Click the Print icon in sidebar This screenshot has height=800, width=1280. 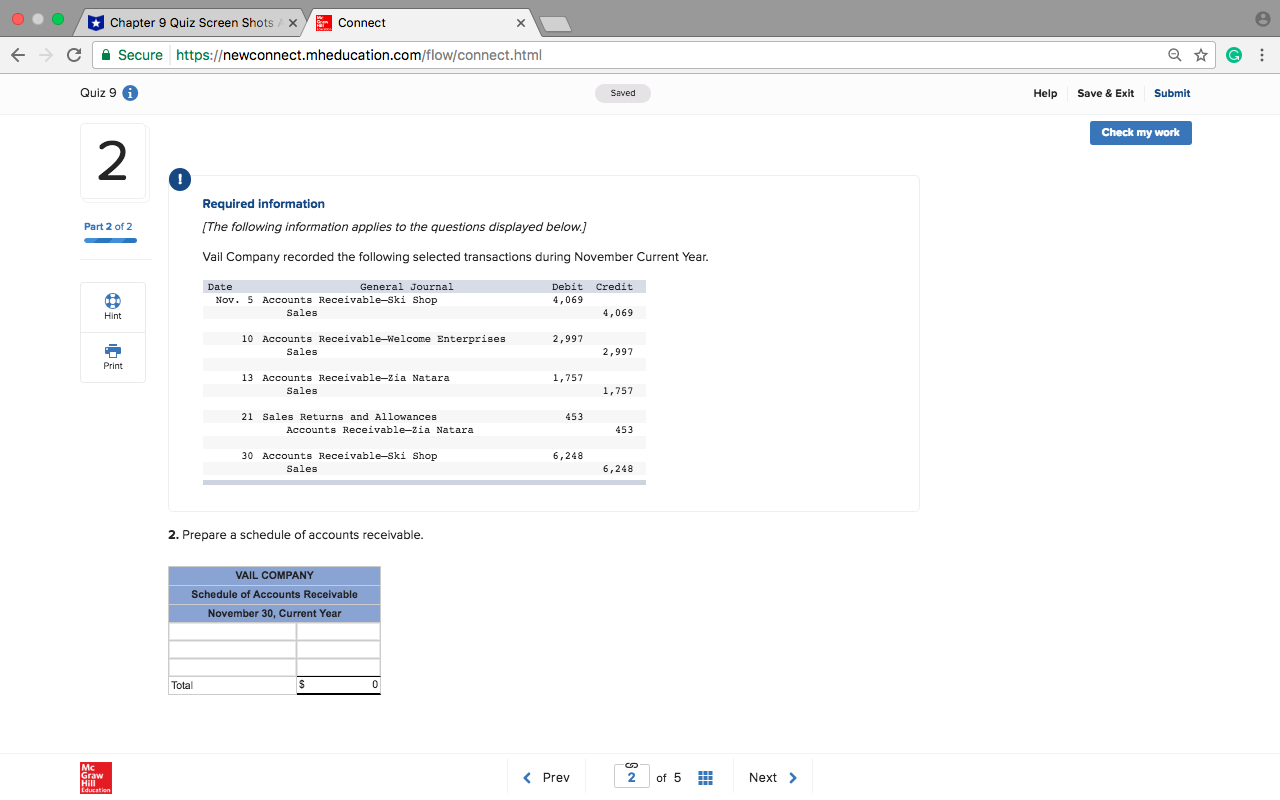[113, 351]
